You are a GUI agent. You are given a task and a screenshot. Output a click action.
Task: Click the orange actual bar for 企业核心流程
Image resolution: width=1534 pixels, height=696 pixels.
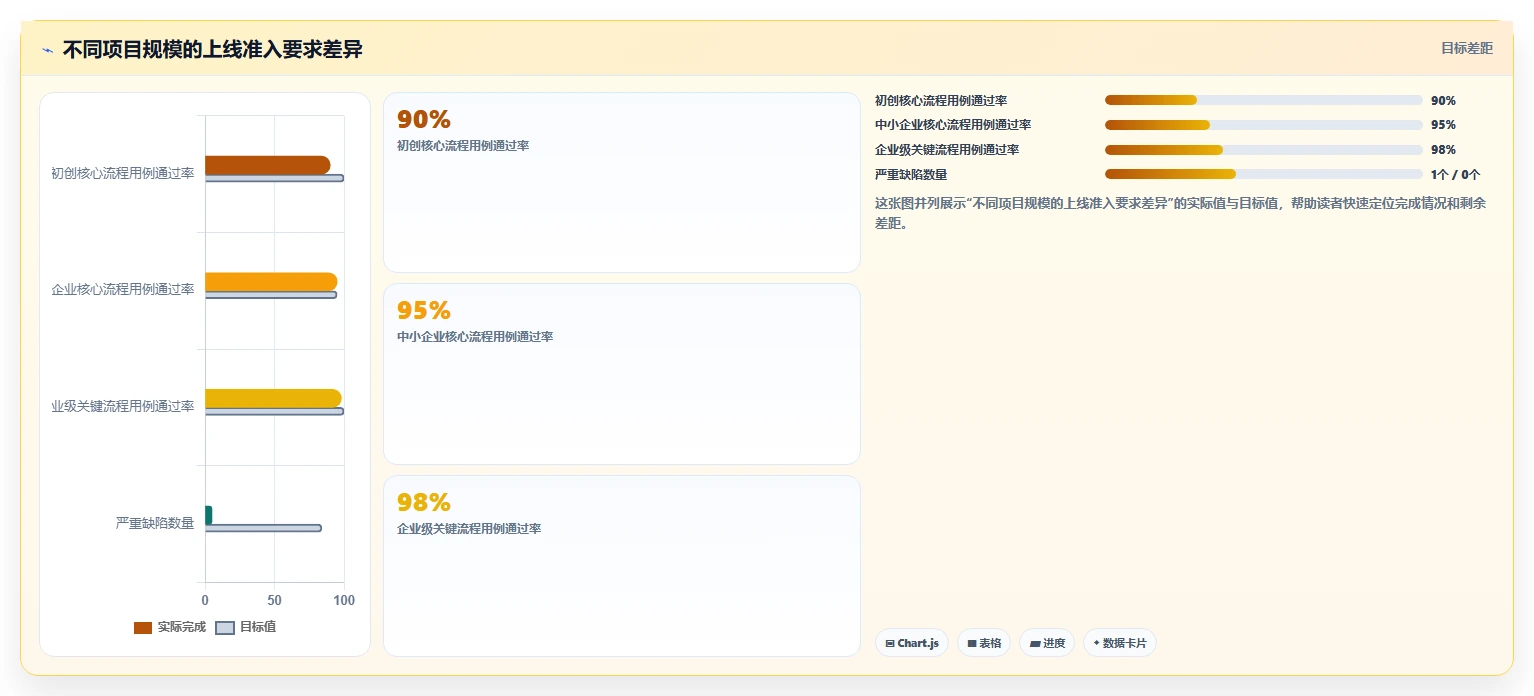[x=271, y=282]
